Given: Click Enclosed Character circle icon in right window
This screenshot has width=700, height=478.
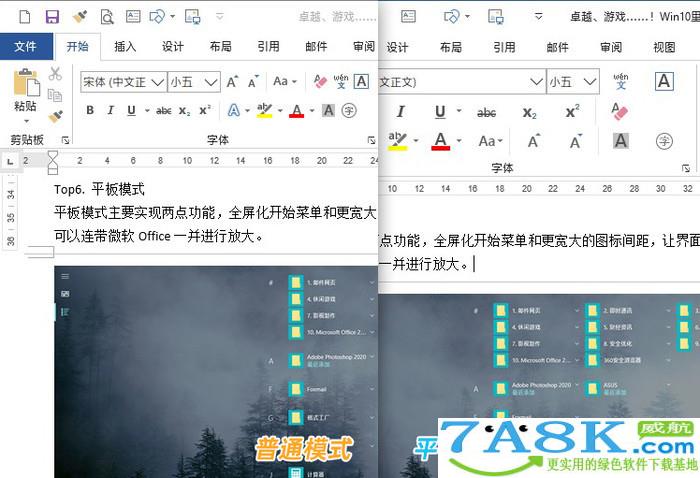Looking at the screenshot, I should (664, 141).
